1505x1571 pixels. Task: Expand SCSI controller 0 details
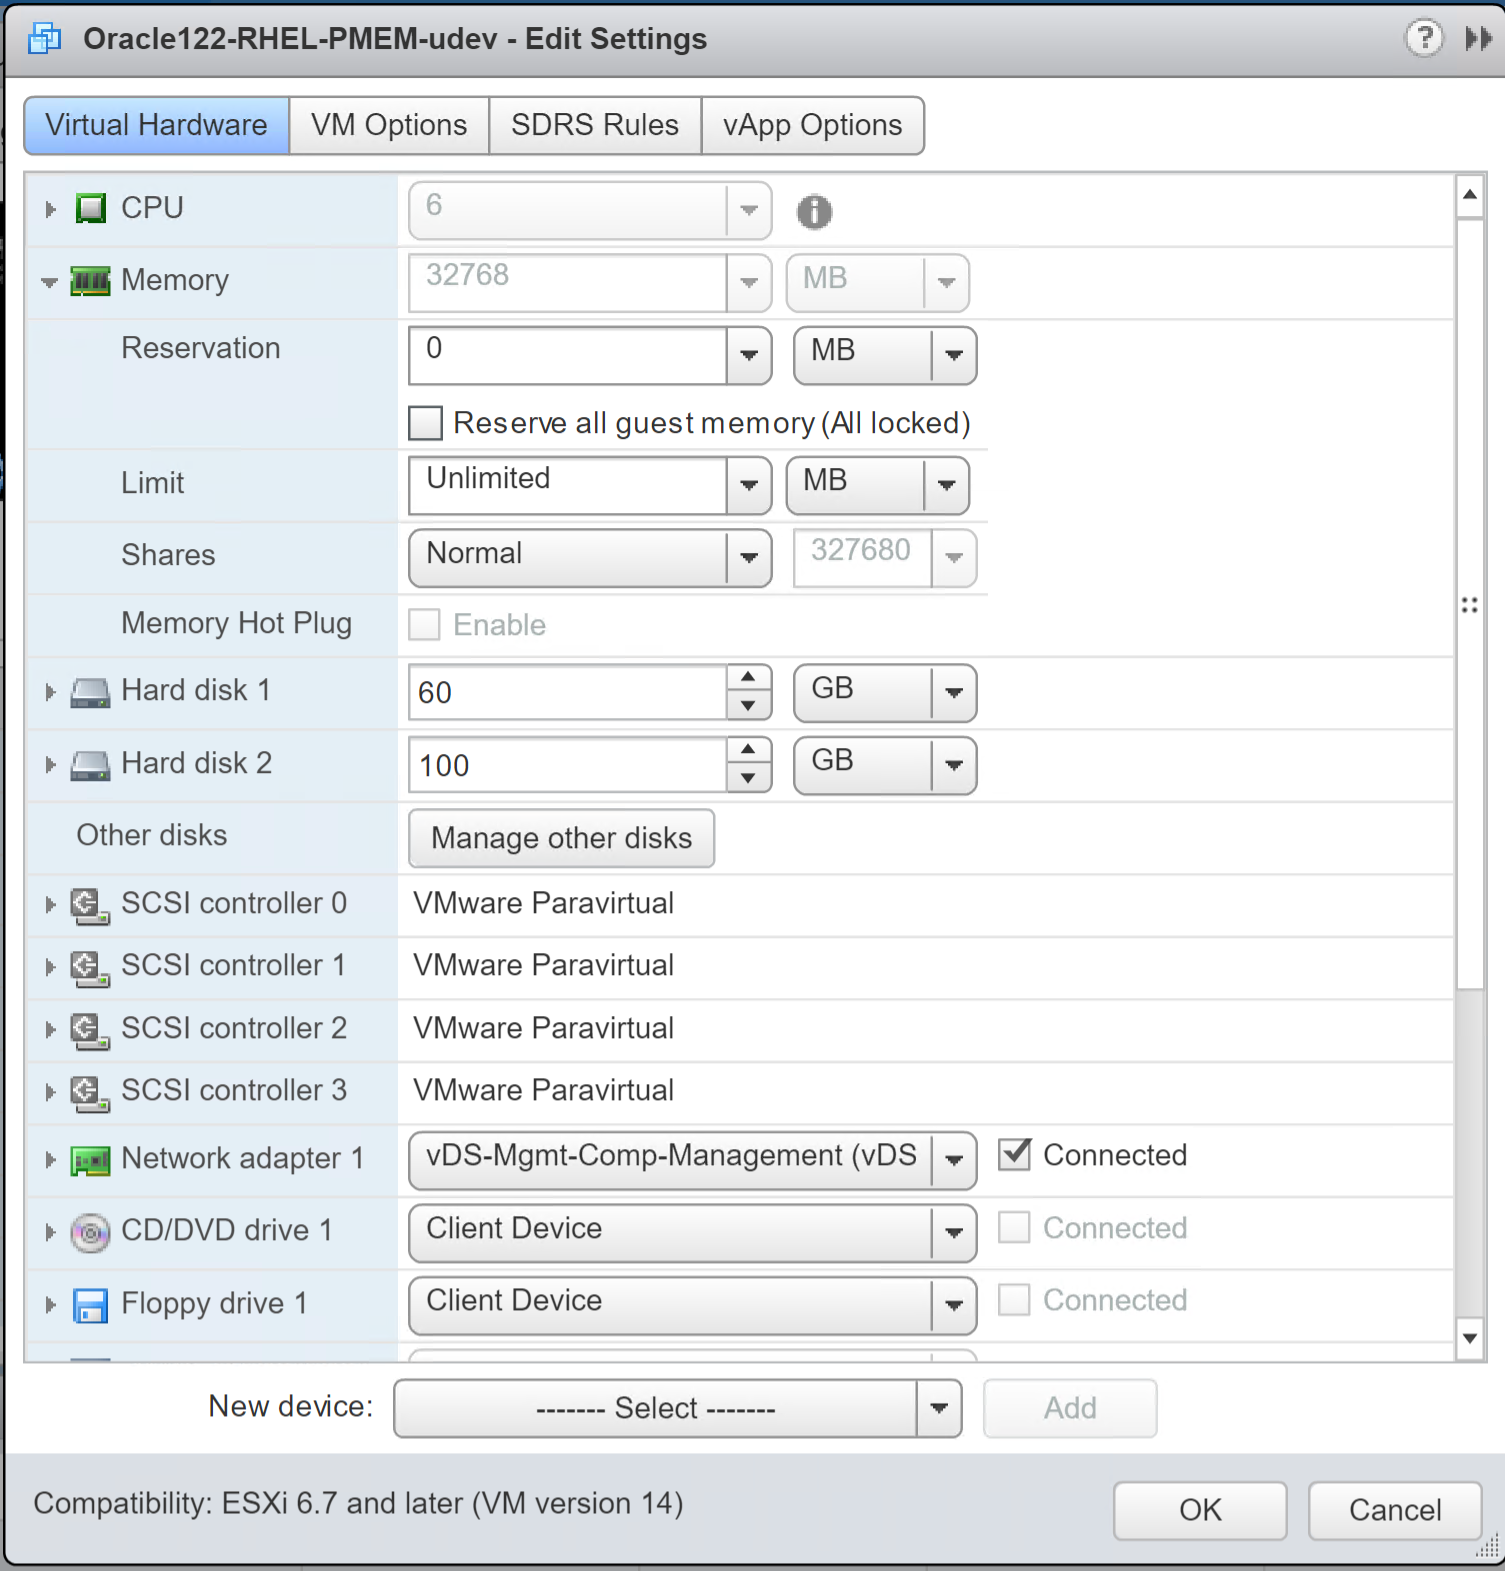50,905
